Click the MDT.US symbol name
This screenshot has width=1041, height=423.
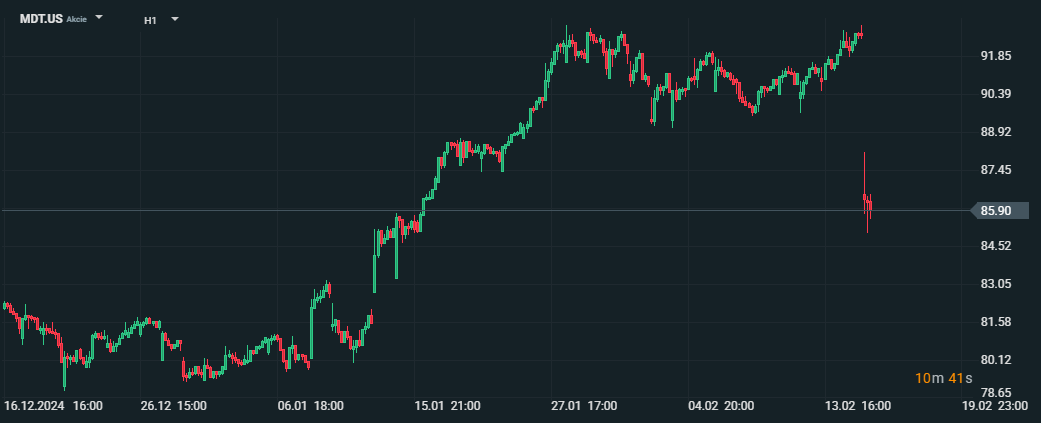coord(41,19)
